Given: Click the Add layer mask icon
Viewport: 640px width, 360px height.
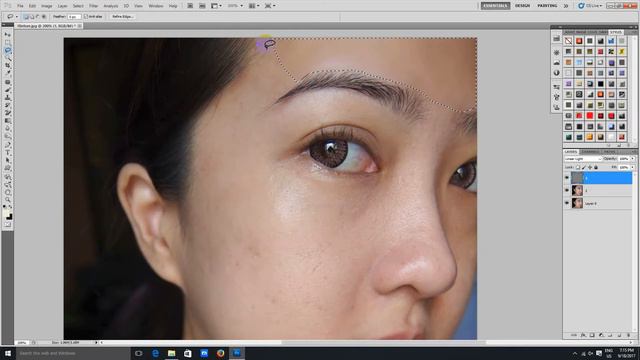Looking at the screenshot, I should (x=592, y=335).
